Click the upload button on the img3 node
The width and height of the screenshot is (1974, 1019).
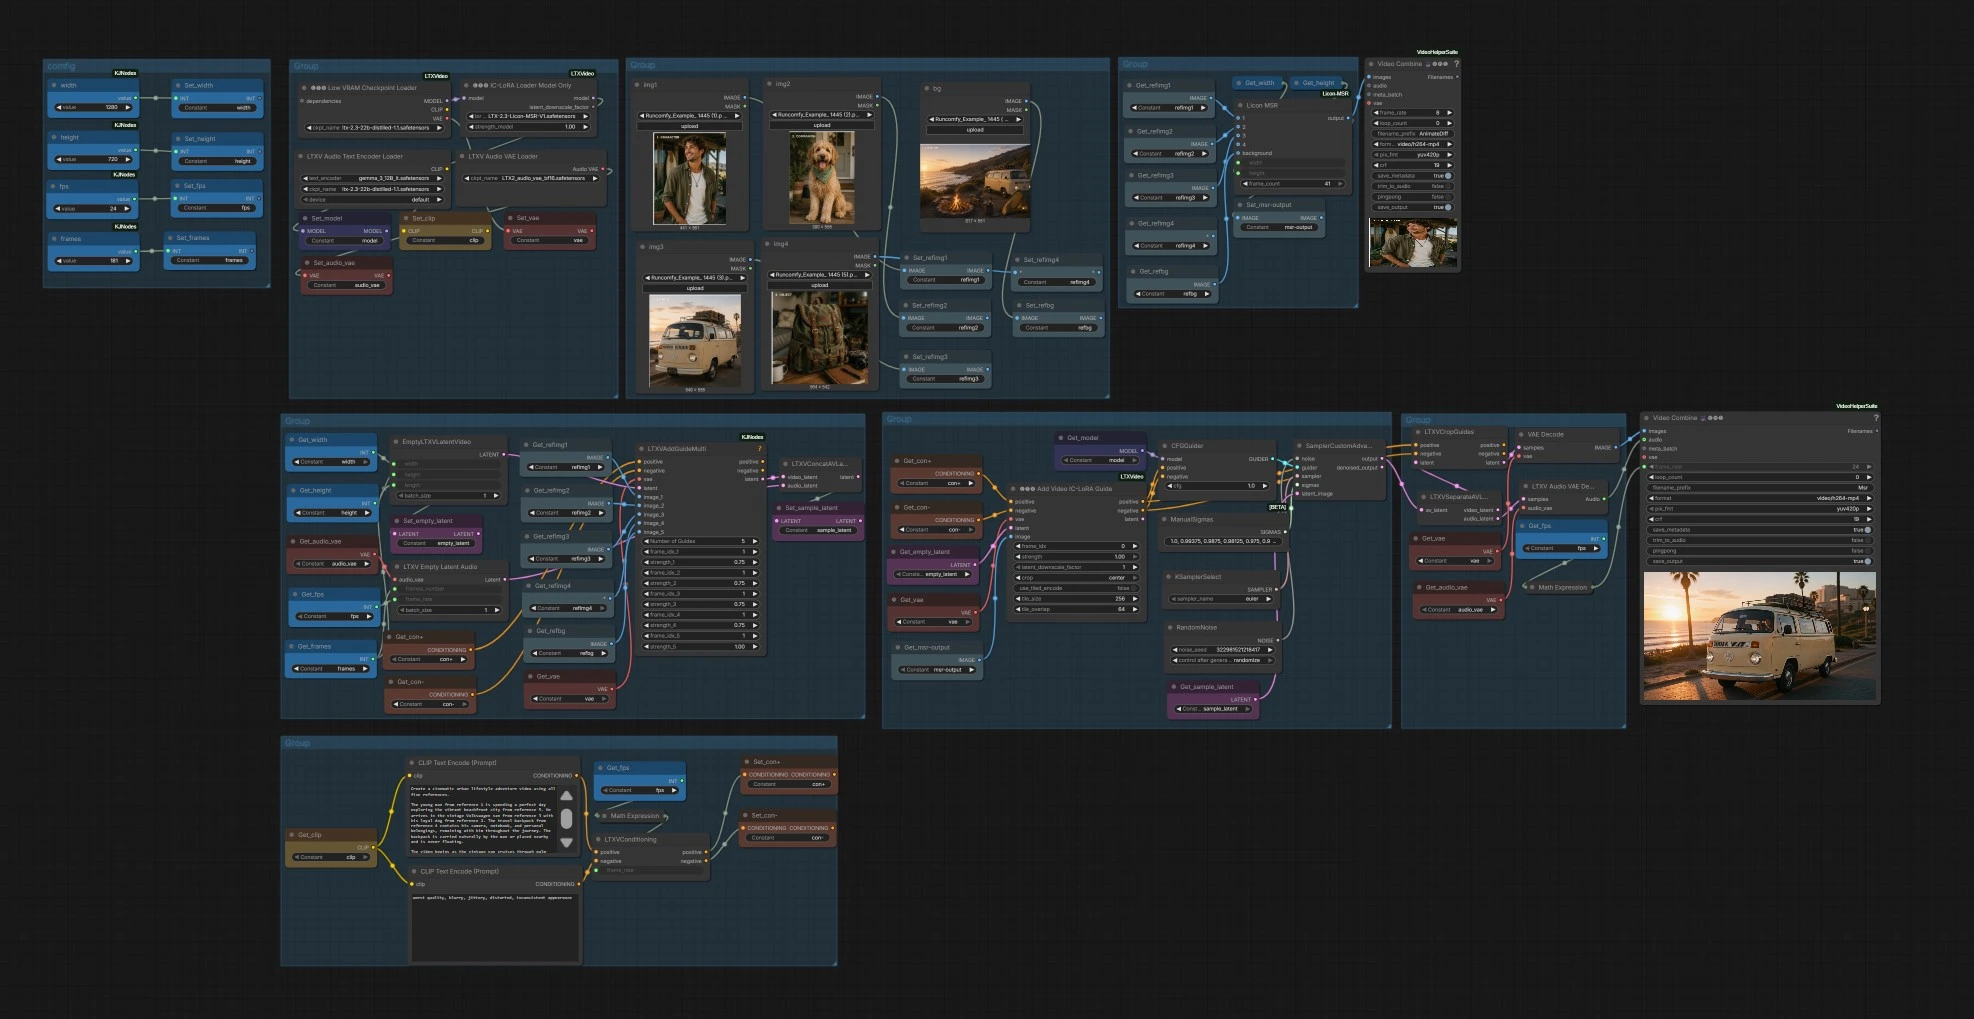tap(695, 288)
